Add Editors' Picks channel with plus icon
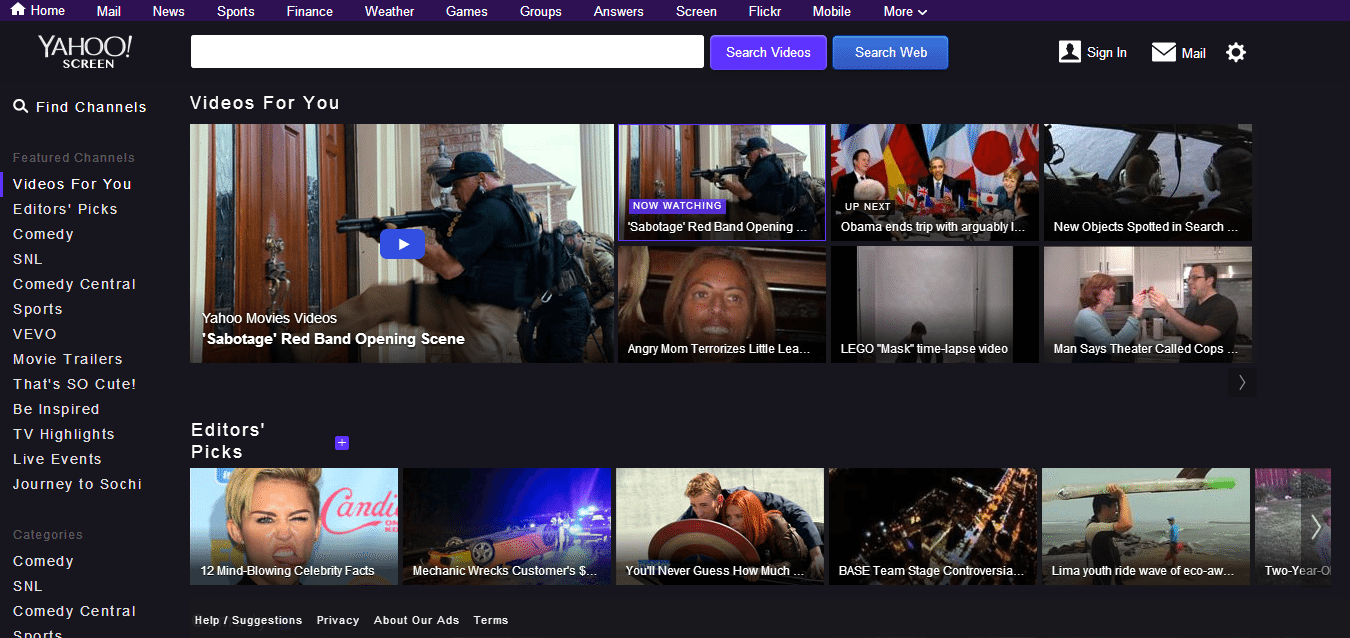This screenshot has width=1350, height=638. point(342,442)
